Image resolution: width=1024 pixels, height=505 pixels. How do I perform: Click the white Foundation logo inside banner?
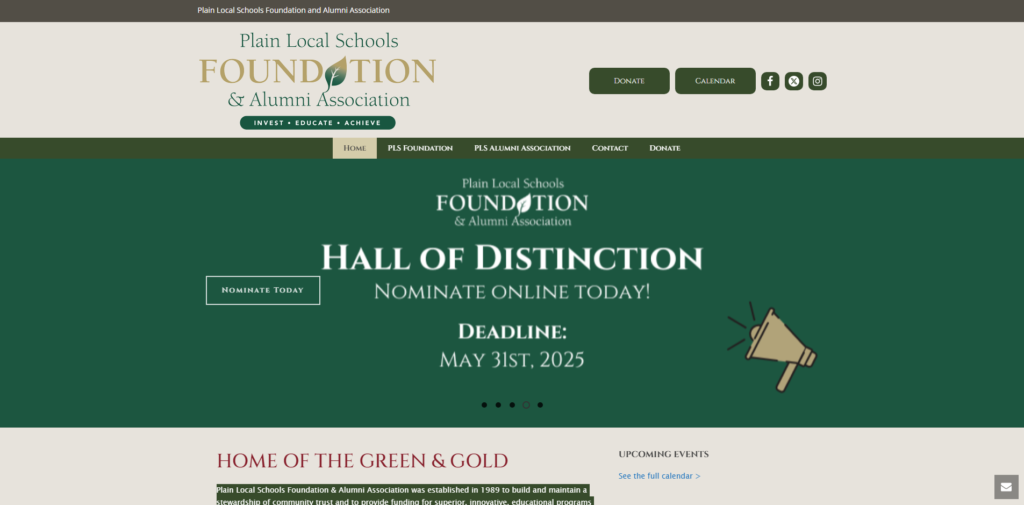pos(512,202)
